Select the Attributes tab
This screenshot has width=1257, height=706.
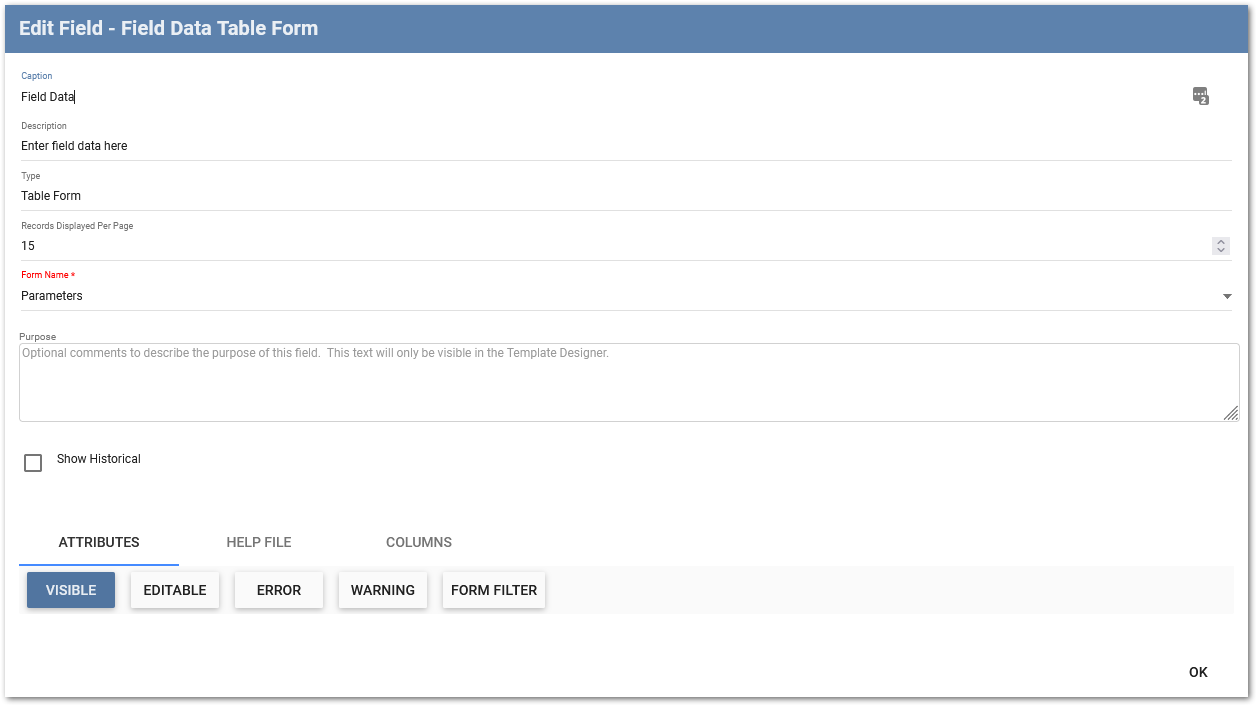click(99, 542)
